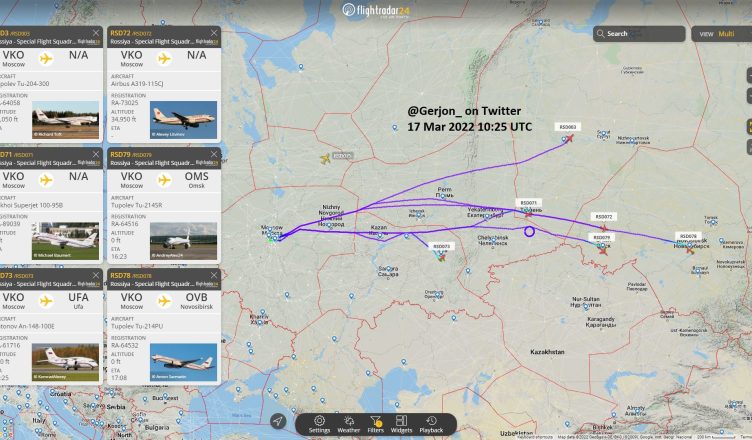This screenshot has height=440, width=752.
Task: Click the location arrow compass button
Action: coord(277,421)
